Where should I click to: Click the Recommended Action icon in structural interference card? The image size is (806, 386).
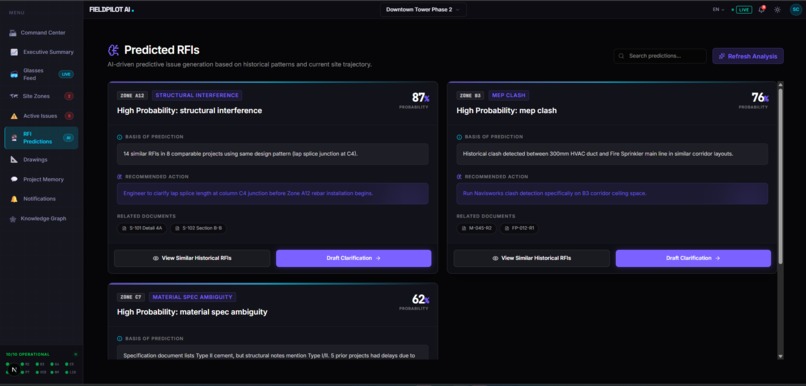pyautogui.click(x=120, y=177)
